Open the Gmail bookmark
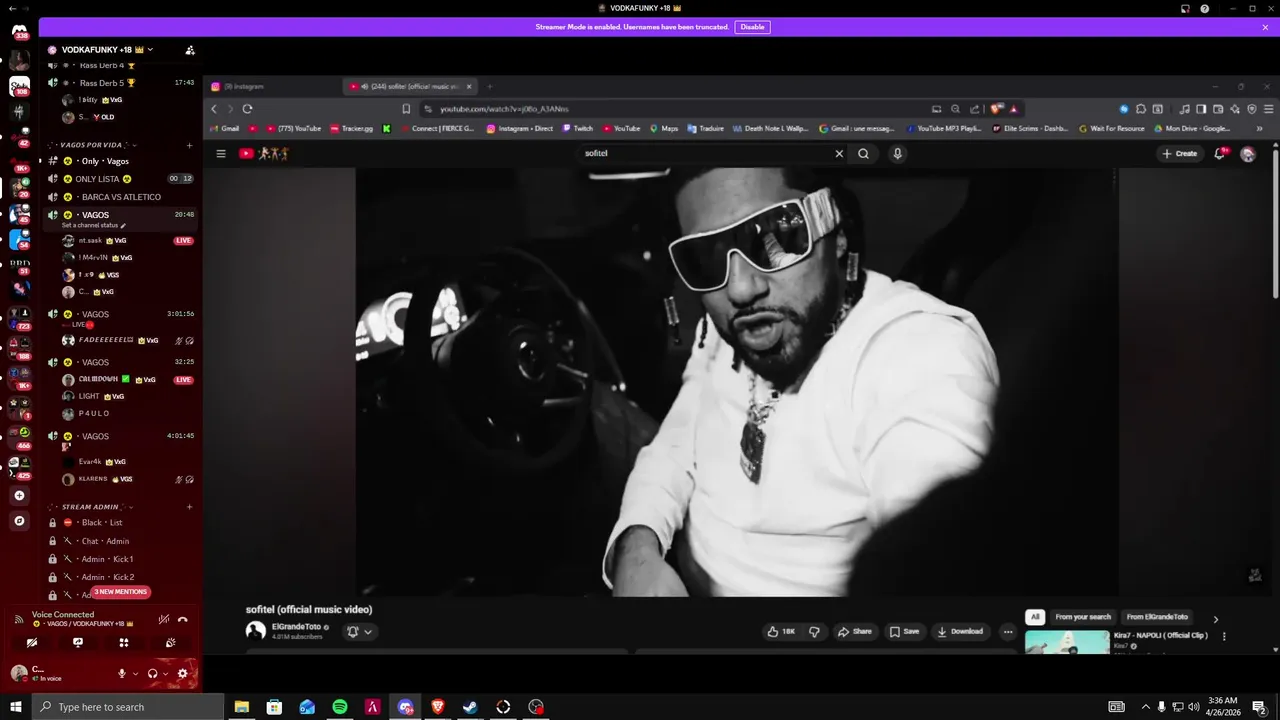 pos(225,128)
